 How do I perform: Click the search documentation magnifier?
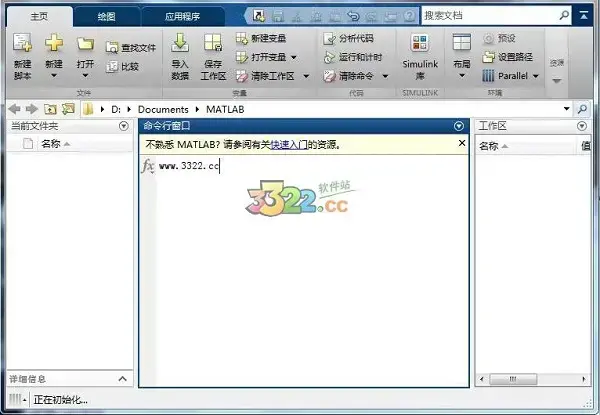pyautogui.click(x=564, y=15)
